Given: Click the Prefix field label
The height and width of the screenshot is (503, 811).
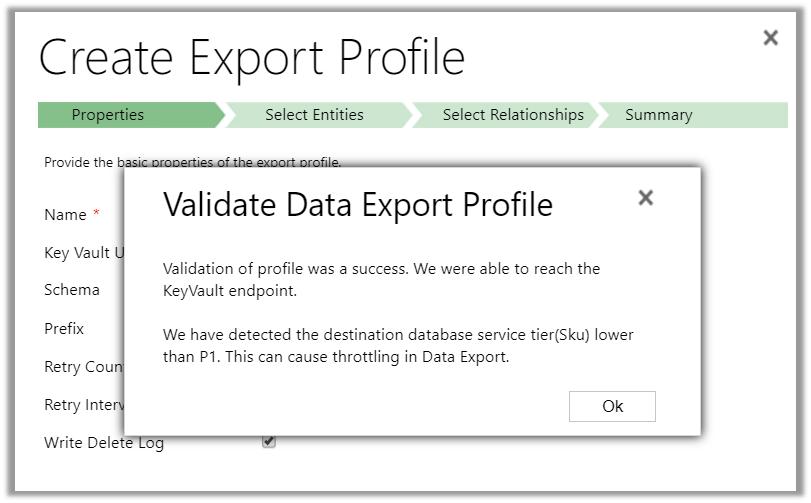Looking at the screenshot, I should (x=64, y=328).
